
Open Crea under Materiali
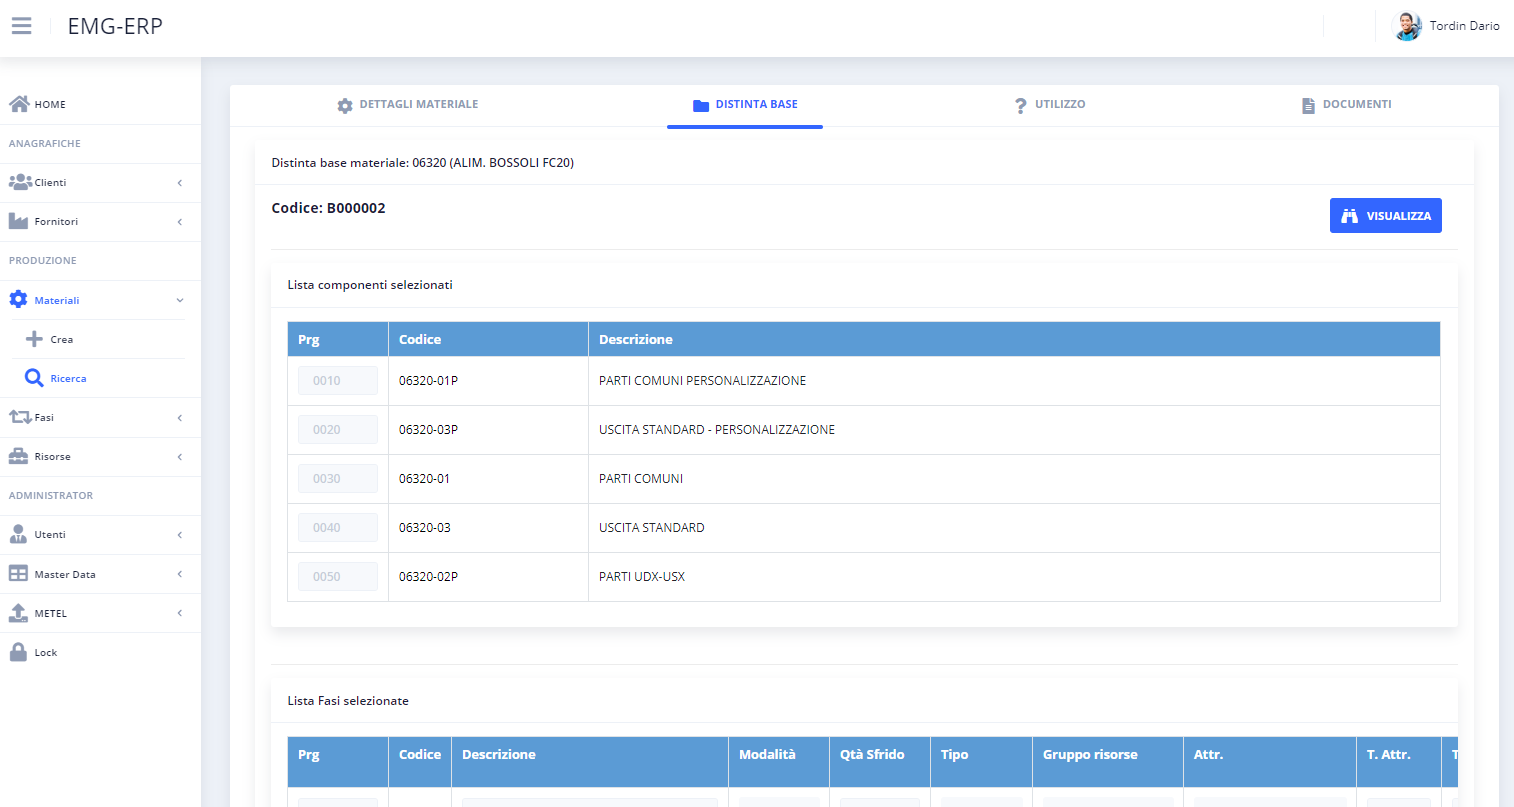click(62, 340)
